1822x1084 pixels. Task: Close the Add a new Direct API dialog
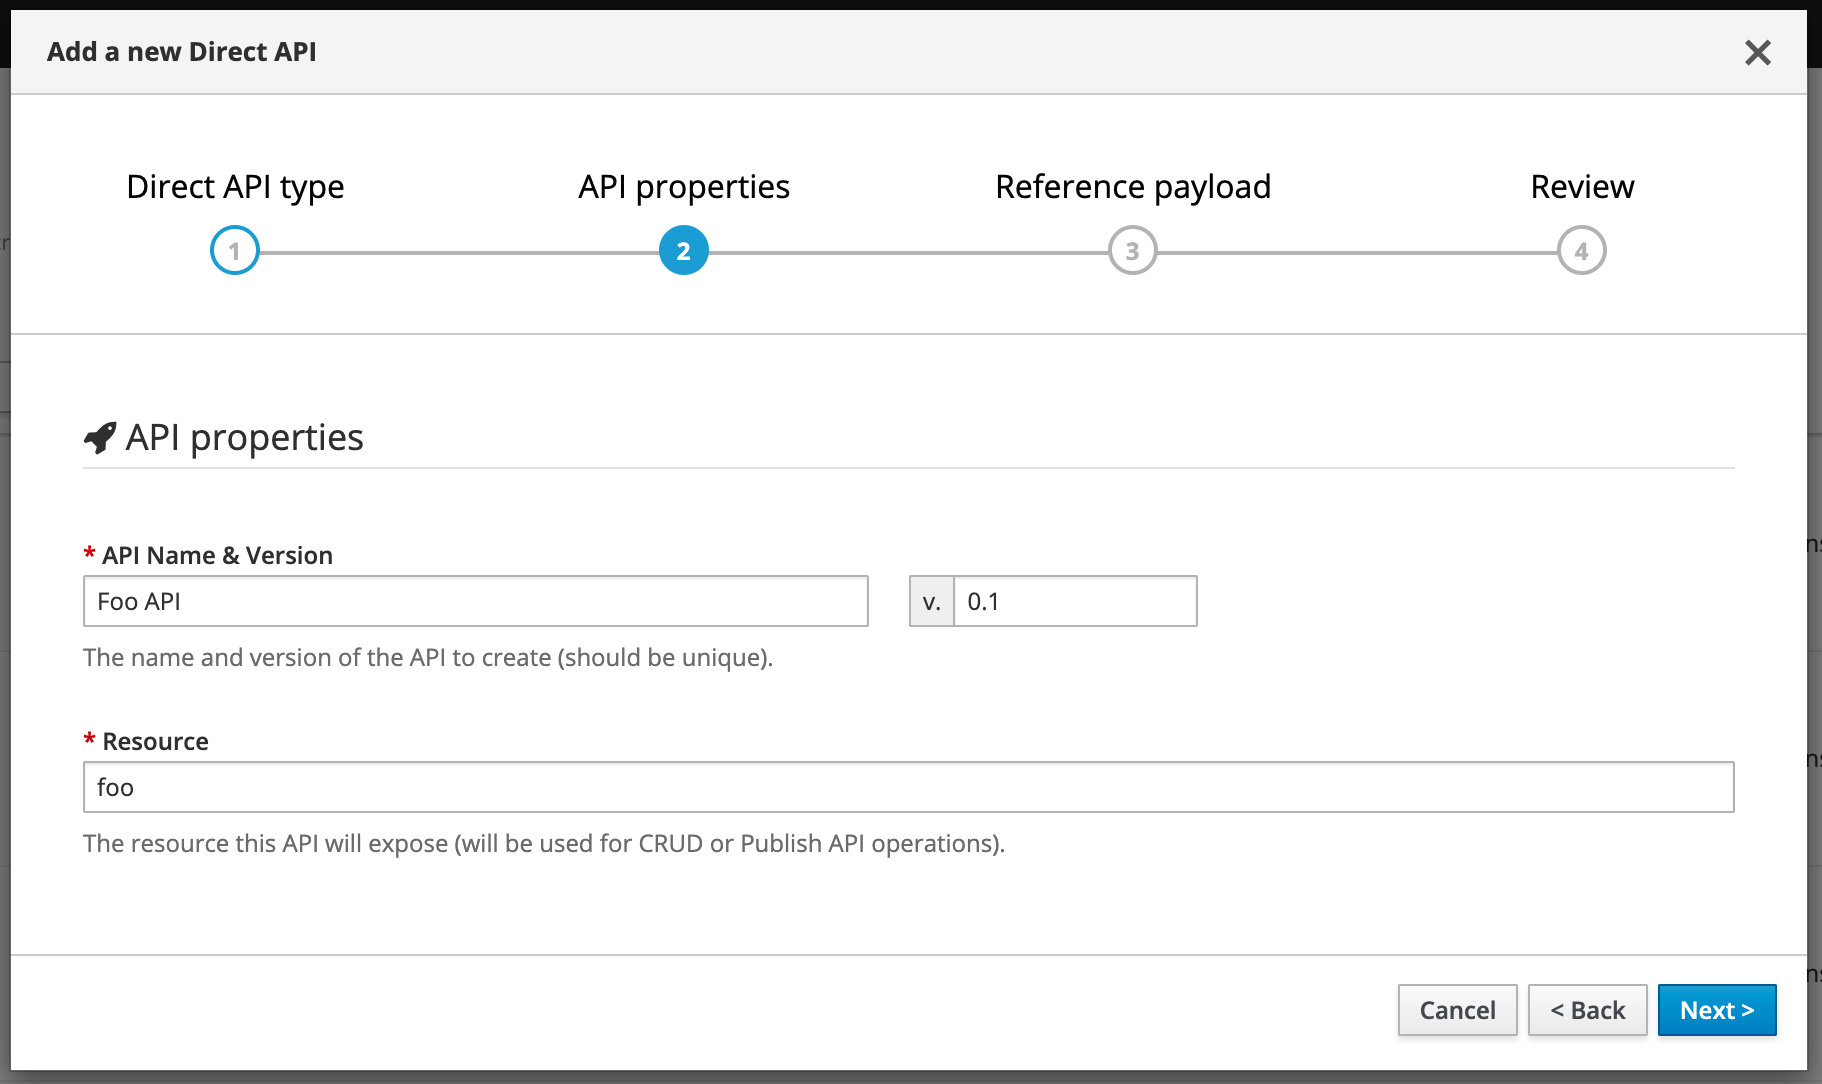coord(1757,53)
